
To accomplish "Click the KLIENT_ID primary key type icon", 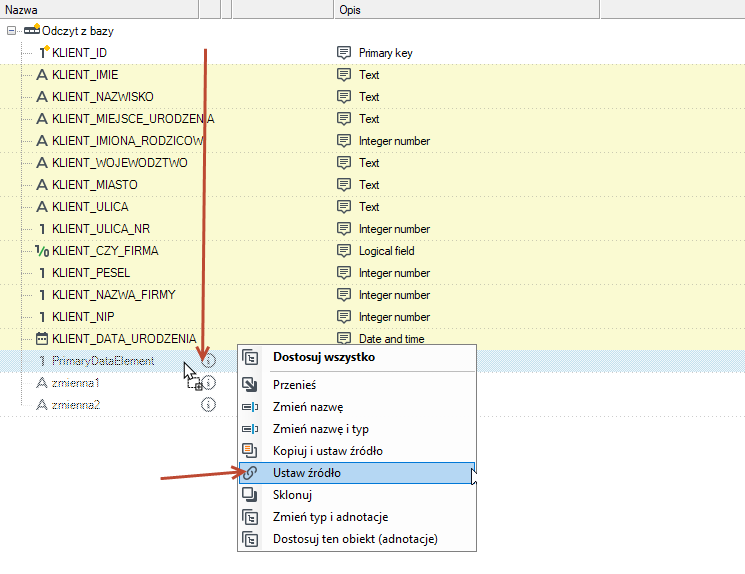I will click(44, 52).
